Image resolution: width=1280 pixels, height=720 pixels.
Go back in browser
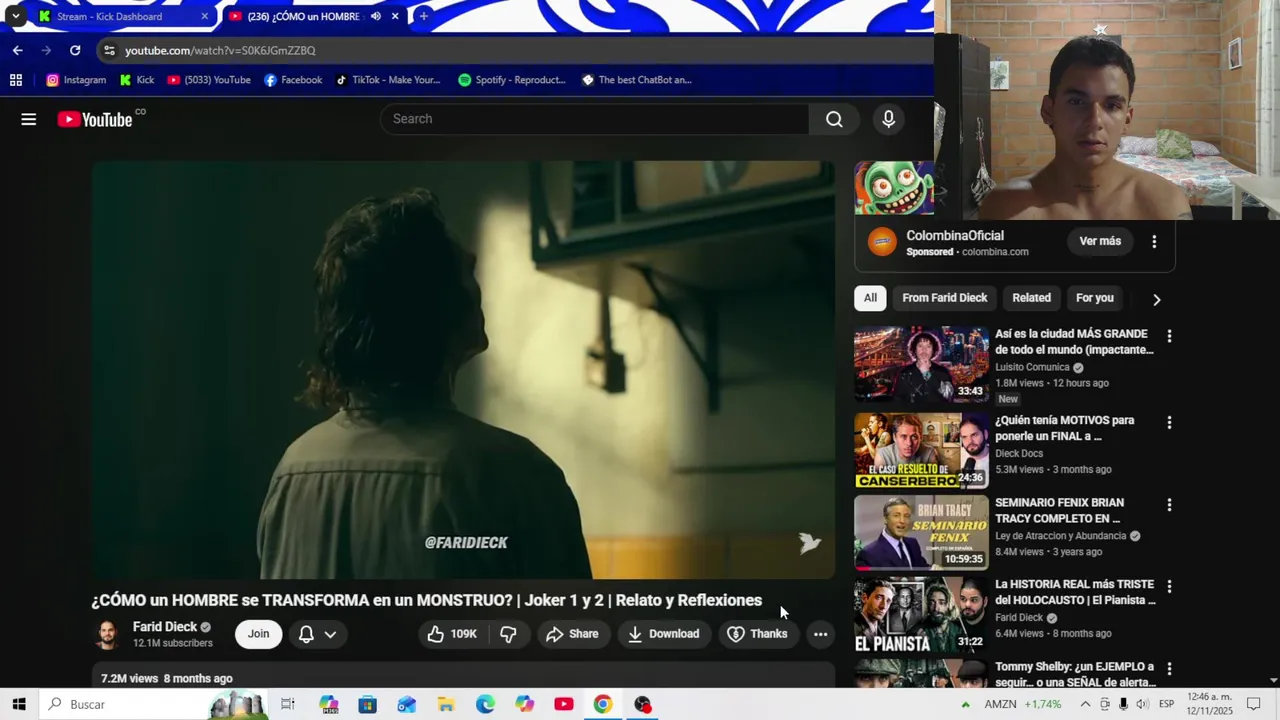click(x=18, y=50)
